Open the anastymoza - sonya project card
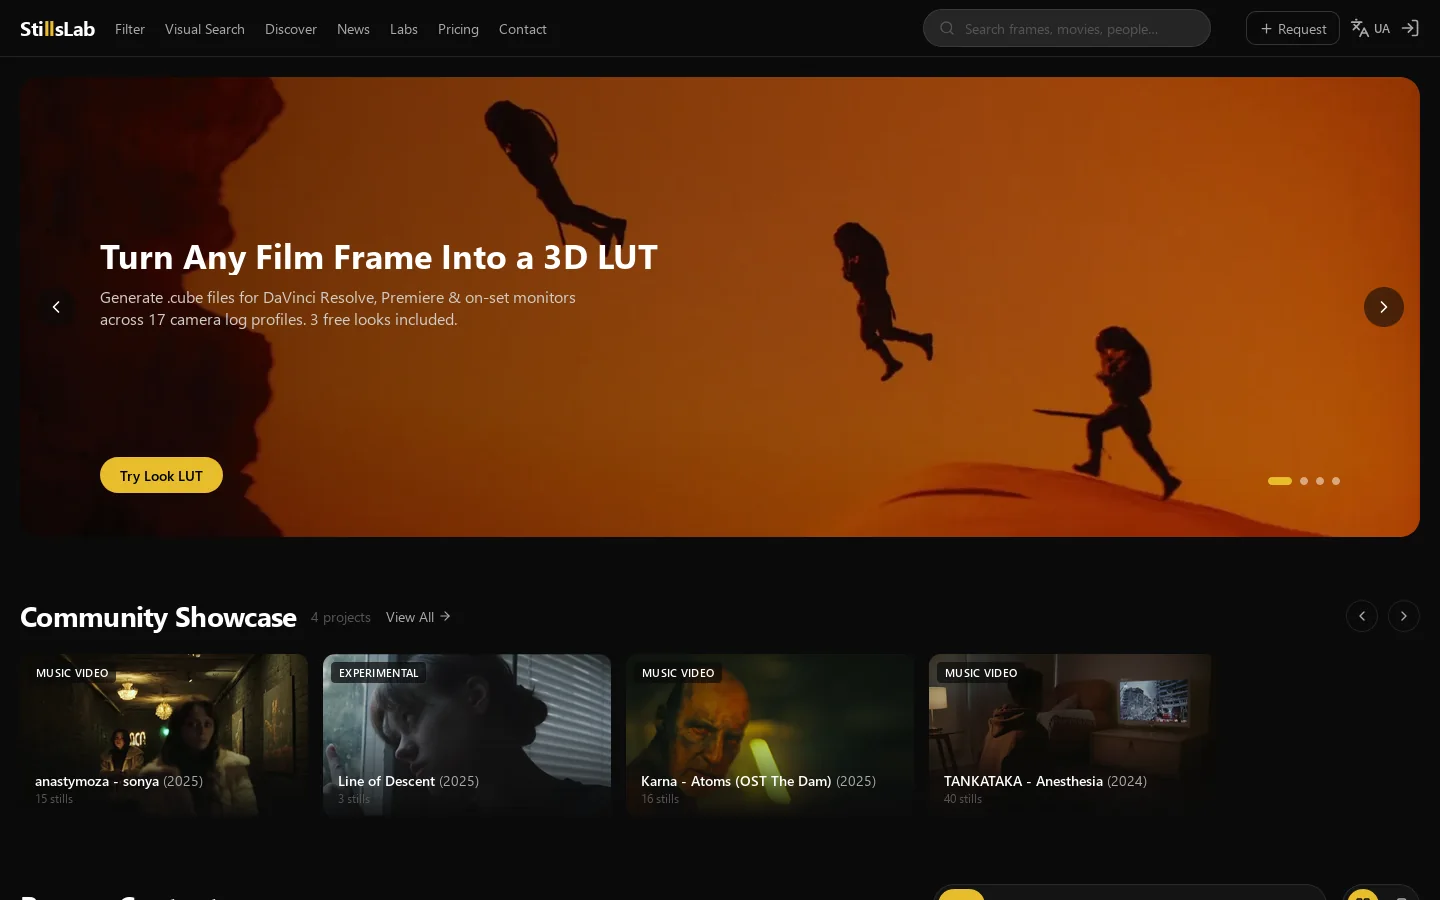Viewport: 1440px width, 900px height. coord(164,735)
